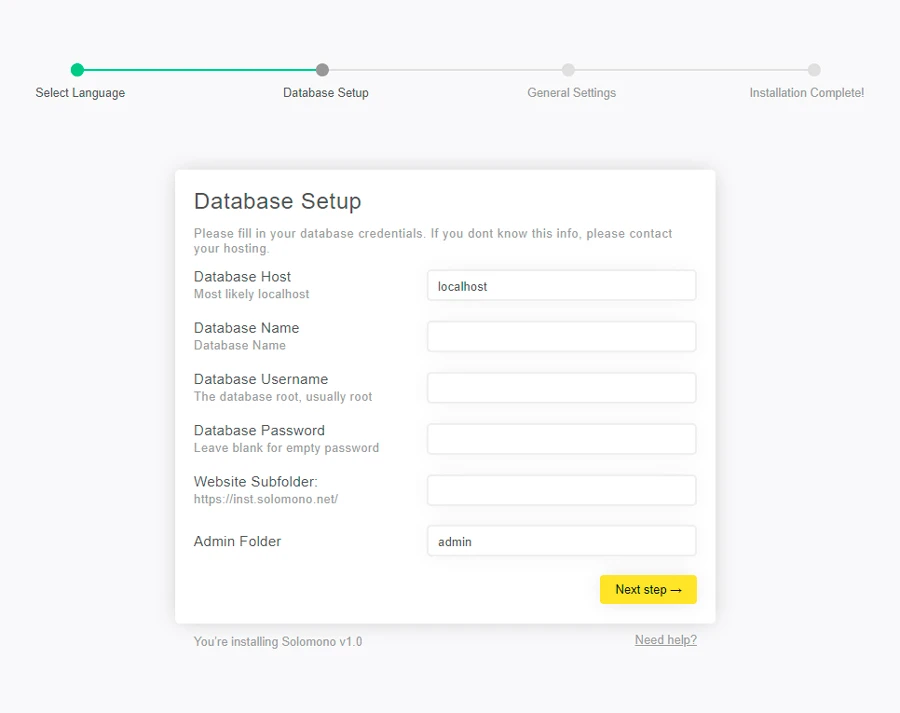Image resolution: width=900 pixels, height=713 pixels.
Task: Focus the Database Host field containing localhost
Action: [561, 286]
